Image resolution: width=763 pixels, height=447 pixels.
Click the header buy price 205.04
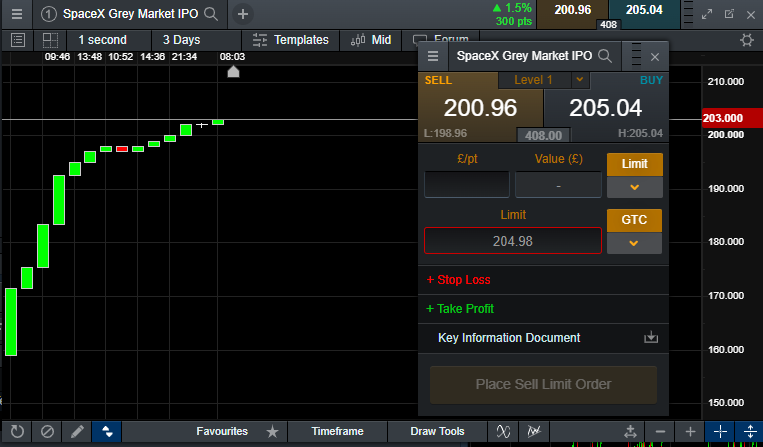click(x=644, y=10)
